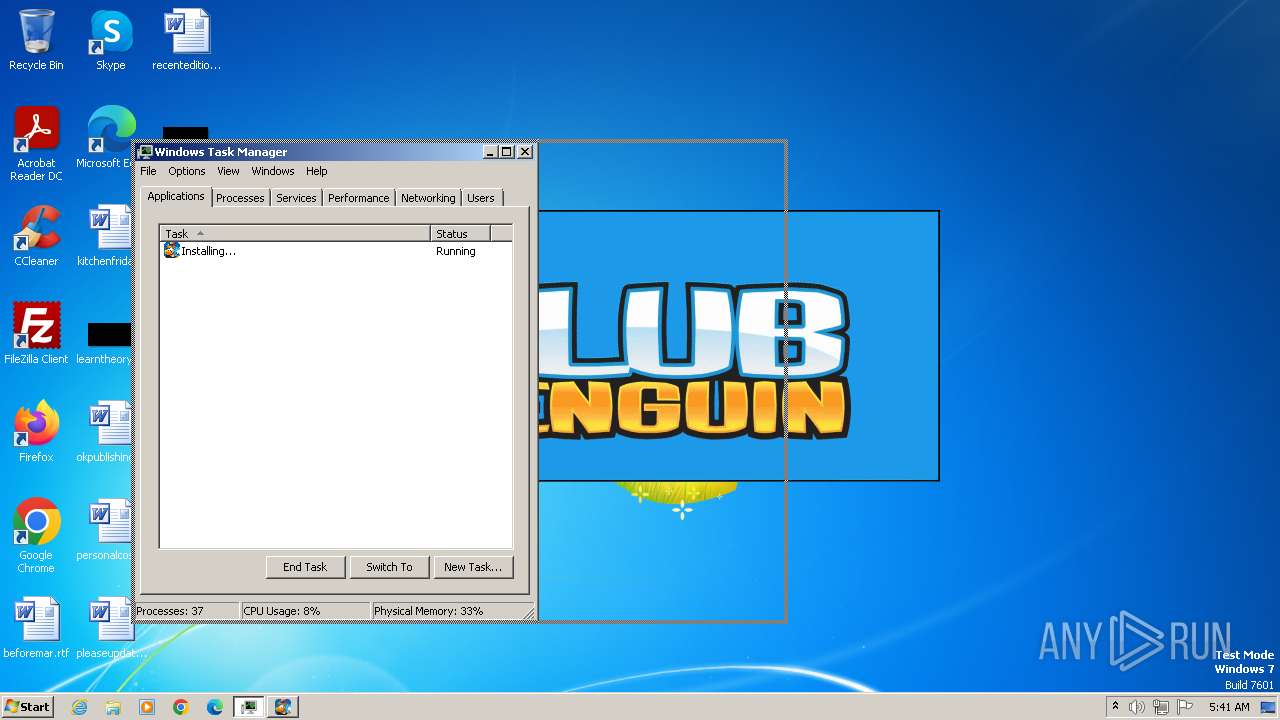The image size is (1280, 720).
Task: Click the Switch To button
Action: click(389, 567)
